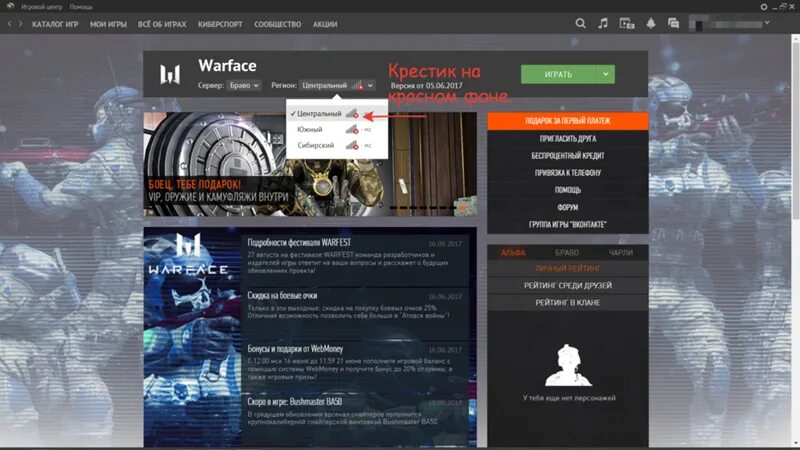
Task: Click the WARFACE news artwork image
Action: tap(192, 337)
